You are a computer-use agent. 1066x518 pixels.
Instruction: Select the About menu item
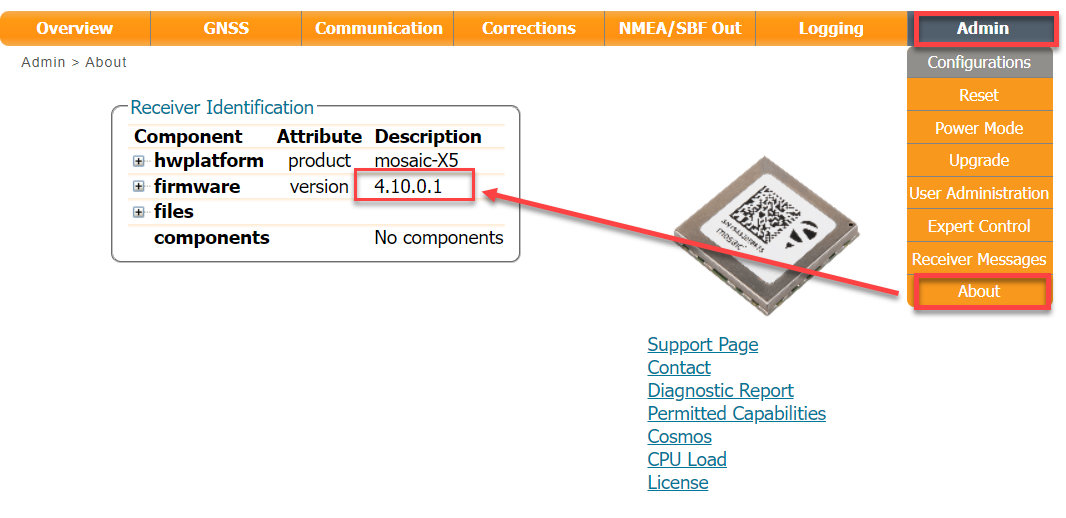[x=979, y=292]
